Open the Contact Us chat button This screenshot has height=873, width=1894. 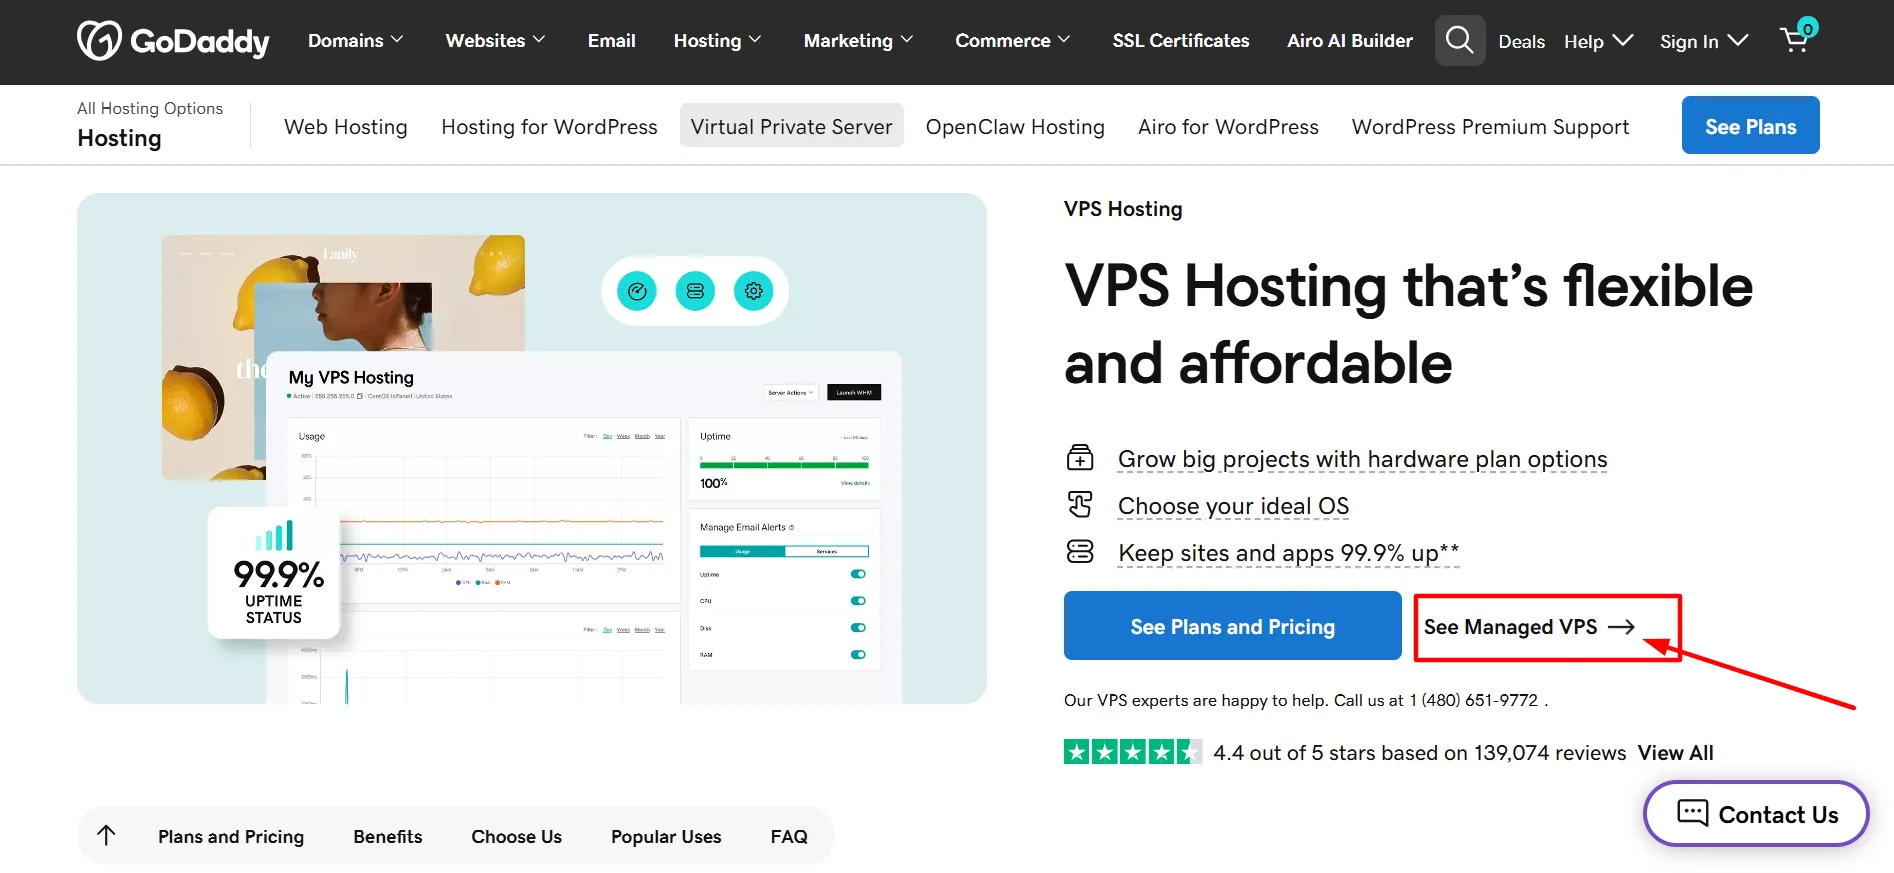1756,814
